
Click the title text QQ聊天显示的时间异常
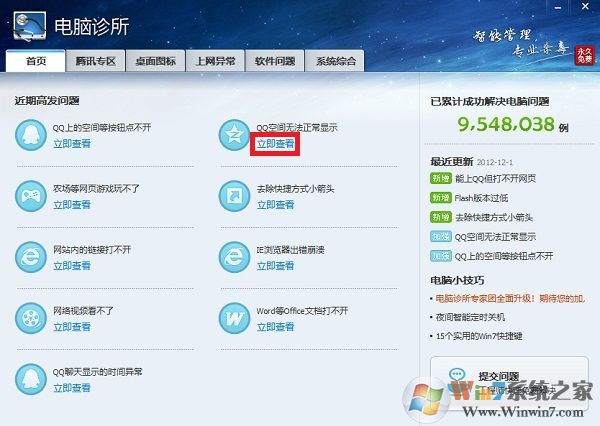[x=98, y=372]
